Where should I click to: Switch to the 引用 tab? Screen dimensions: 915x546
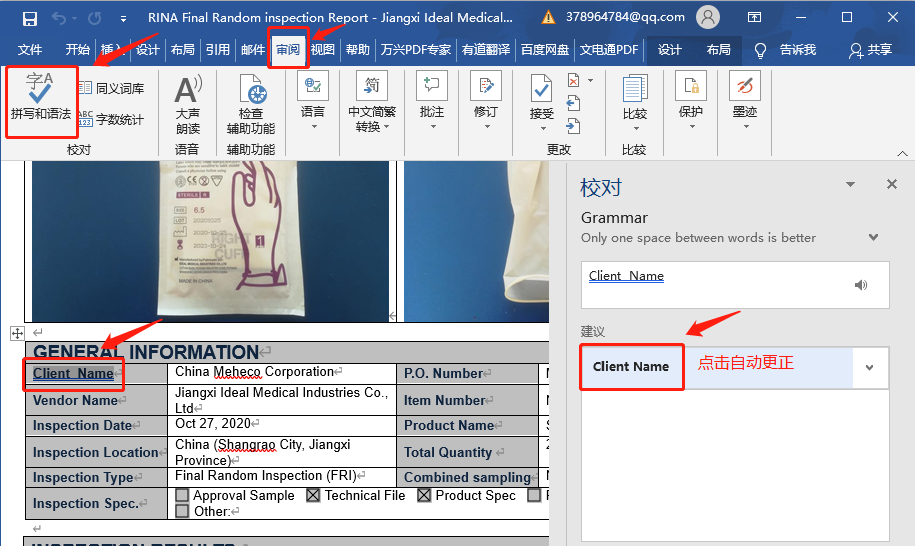coord(218,50)
